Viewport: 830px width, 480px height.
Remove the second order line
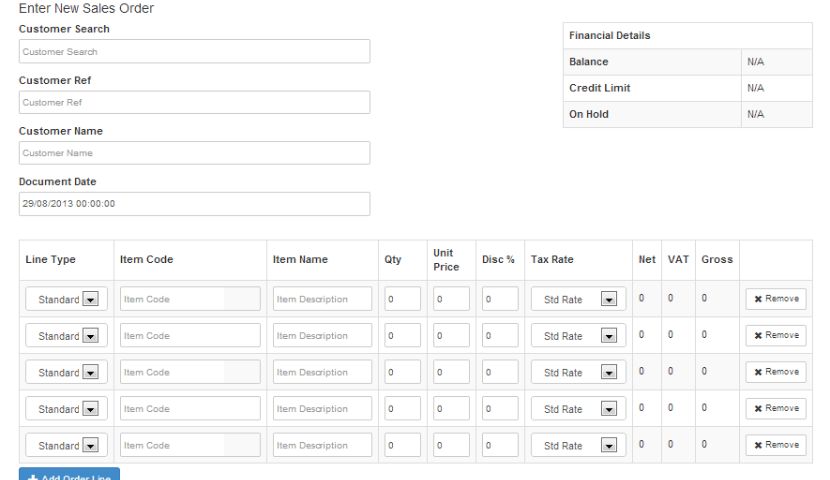775,336
